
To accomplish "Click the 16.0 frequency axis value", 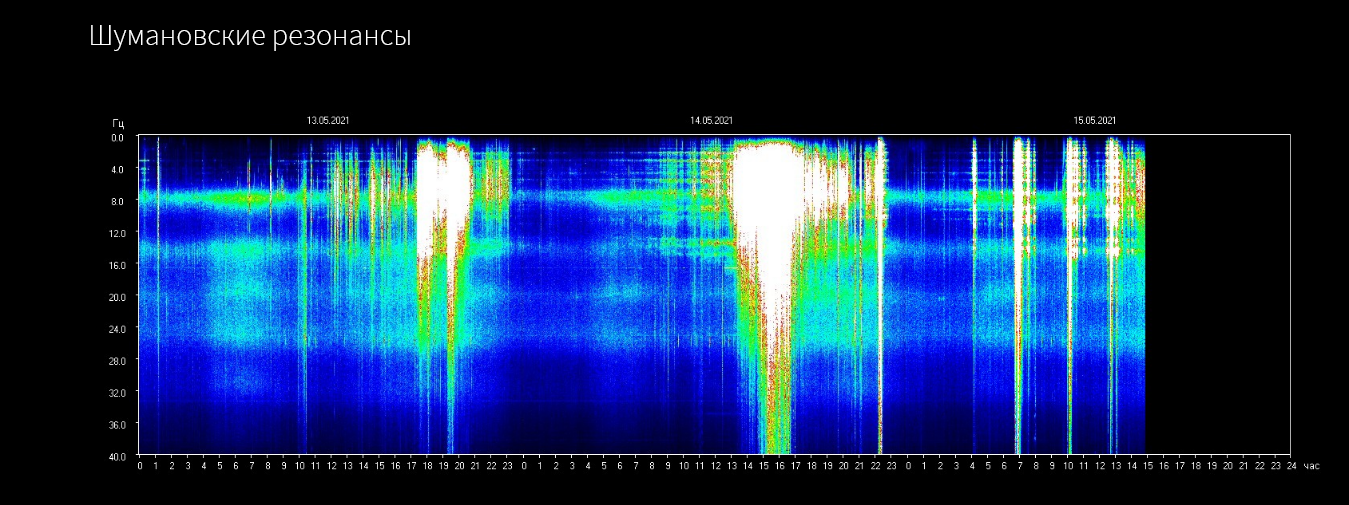I will coord(117,265).
